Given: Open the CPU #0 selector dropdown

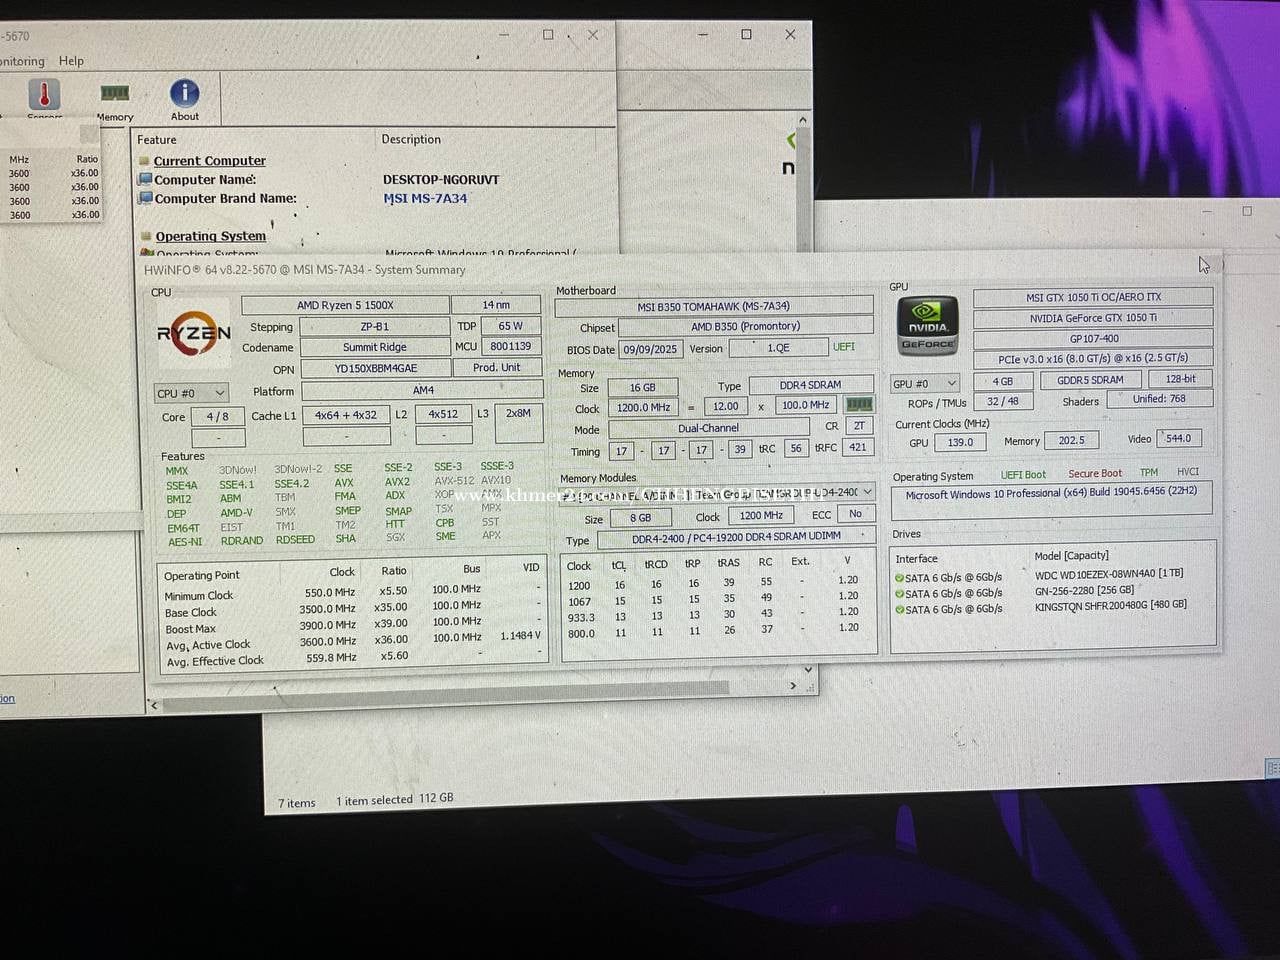Looking at the screenshot, I should [x=191, y=393].
